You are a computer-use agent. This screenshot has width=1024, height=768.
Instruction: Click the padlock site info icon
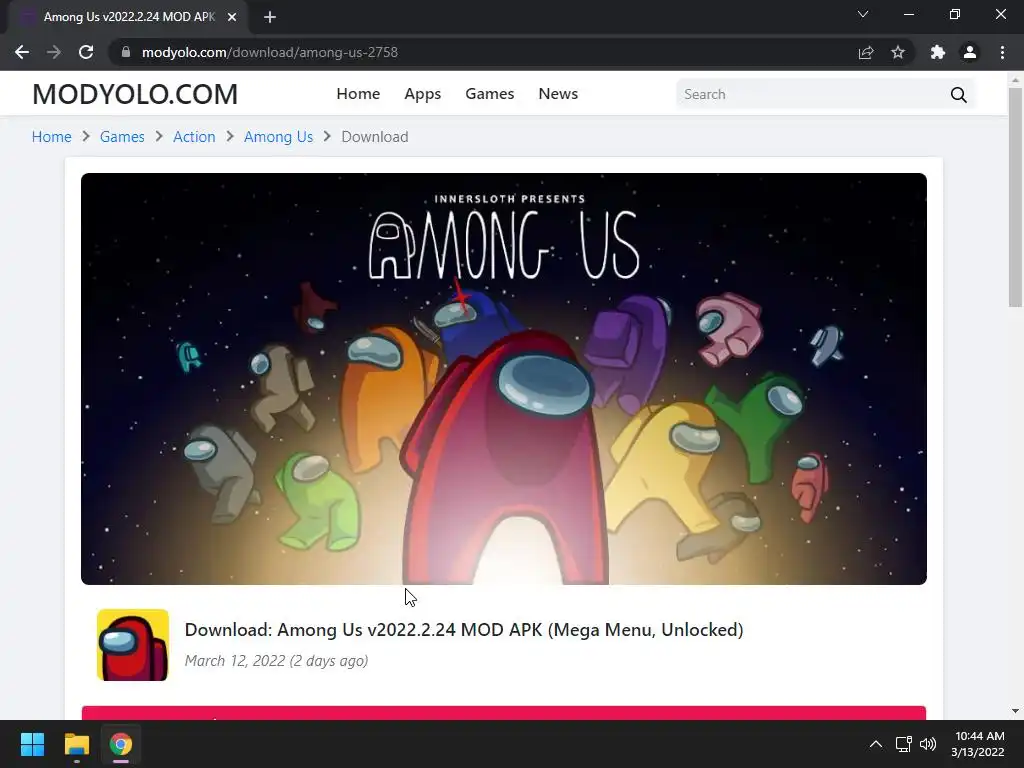coord(126,52)
